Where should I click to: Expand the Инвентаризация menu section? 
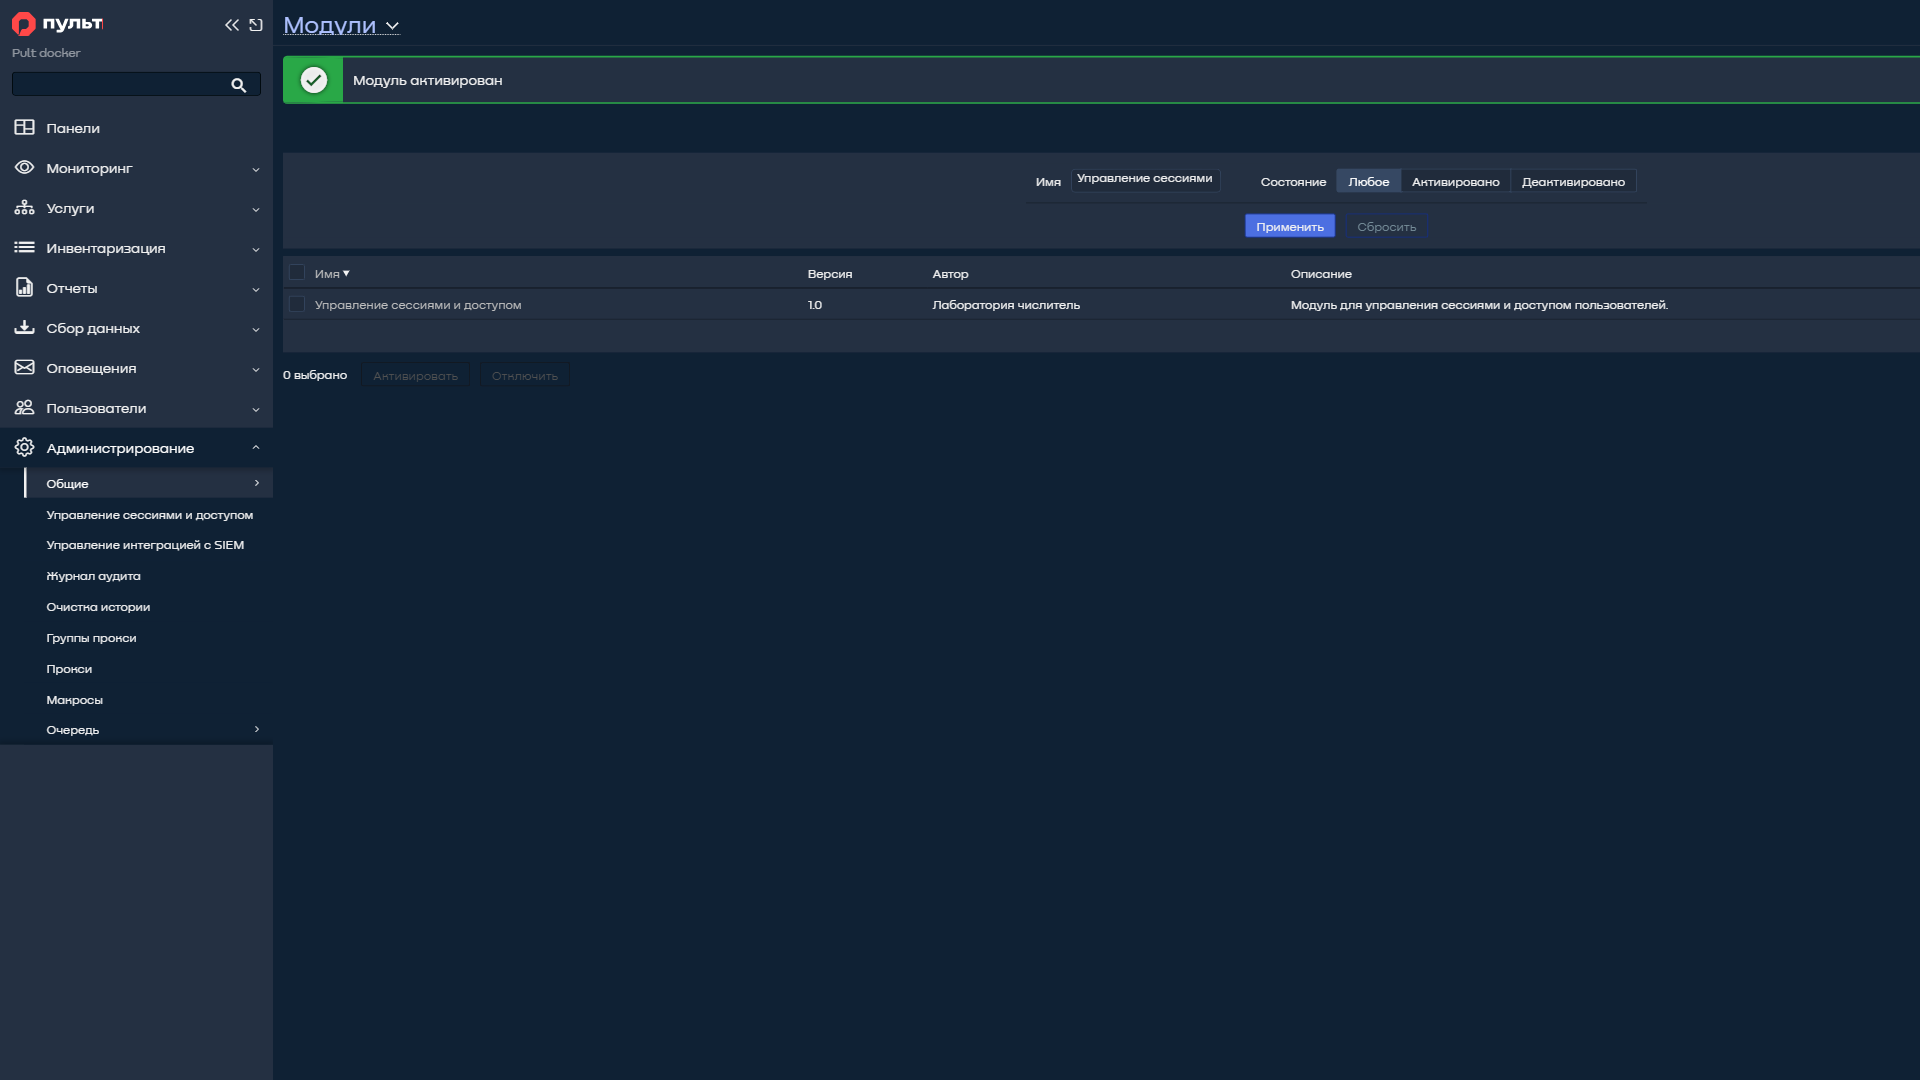click(136, 248)
